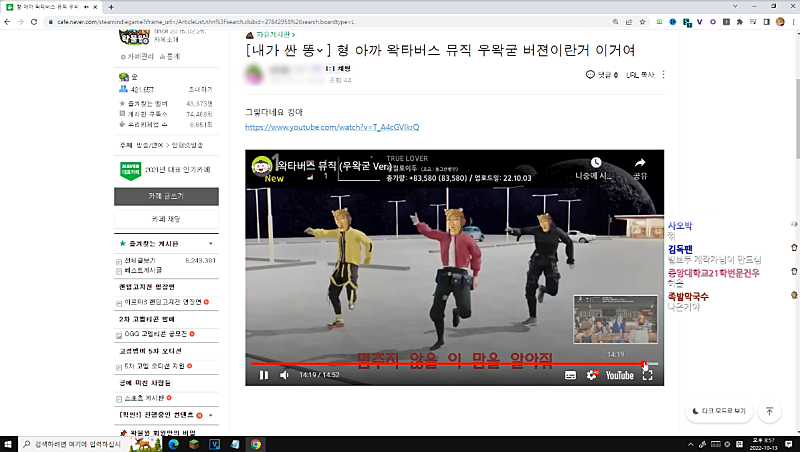This screenshot has height=452, width=800.
Task: Click the video picture-in-picture inset thumbnail
Action: (615, 319)
